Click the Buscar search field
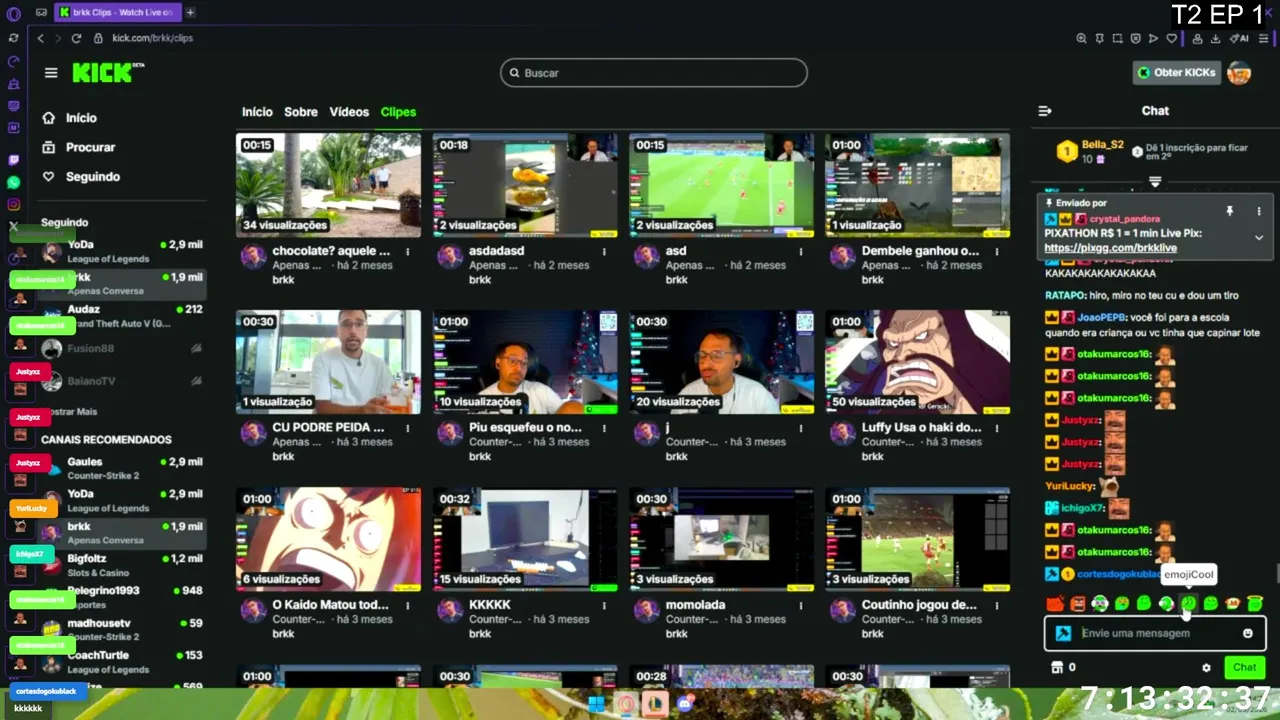This screenshot has width=1280, height=720. point(654,73)
